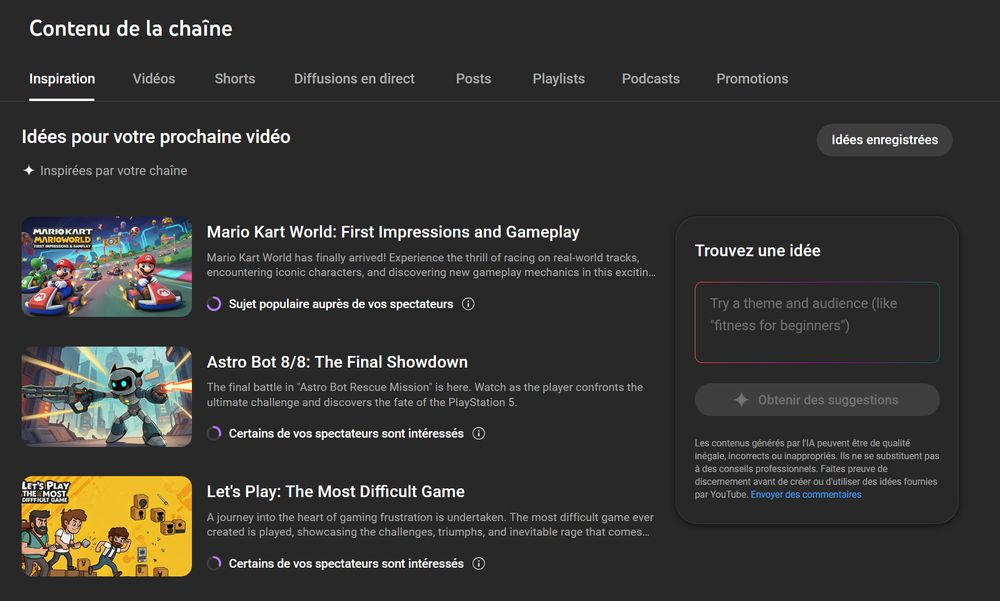Viewport: 1000px width, 601px height.
Task: Click the Mario Kart World description text
Action: tap(430, 265)
